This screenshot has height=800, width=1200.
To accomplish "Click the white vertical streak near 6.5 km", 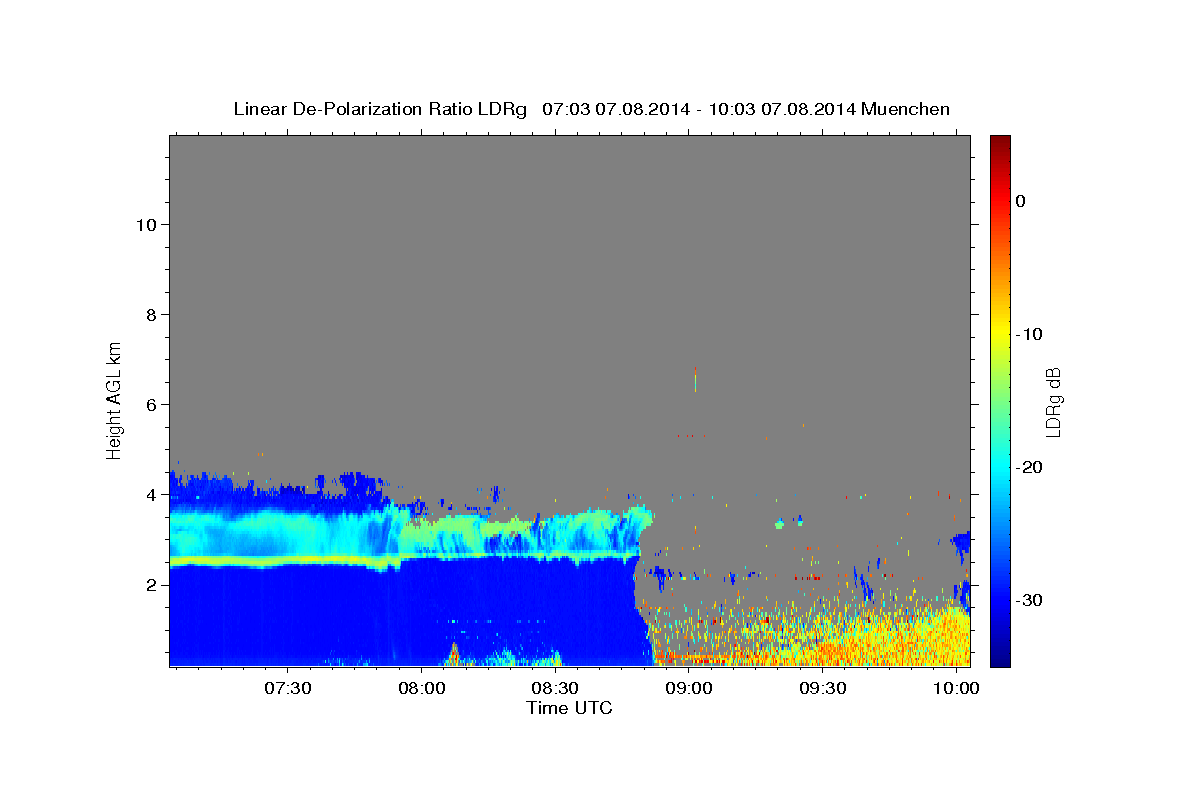I will tap(695, 382).
